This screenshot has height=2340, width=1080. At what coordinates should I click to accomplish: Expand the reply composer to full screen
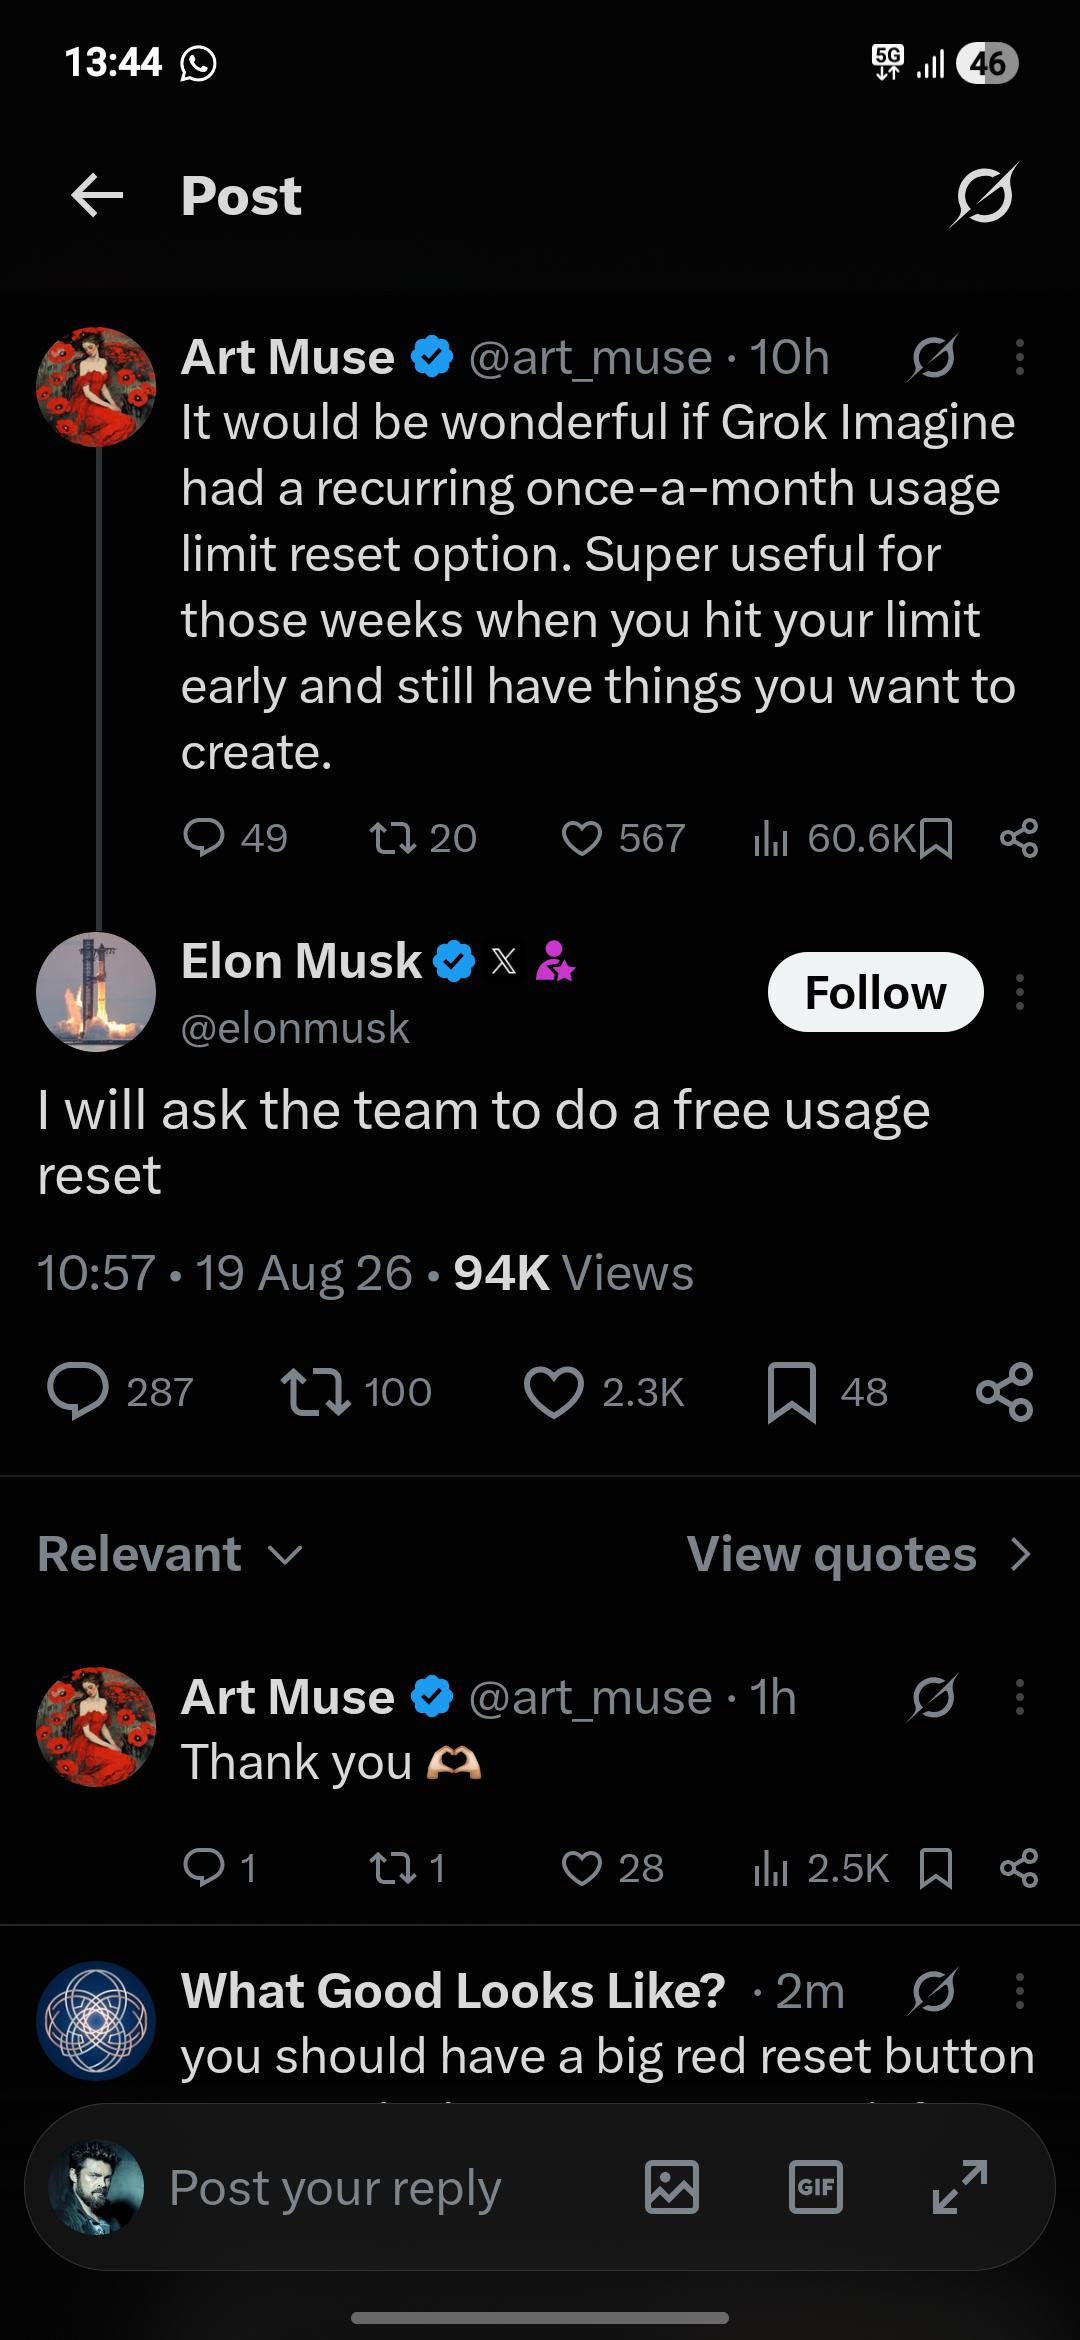click(960, 2187)
